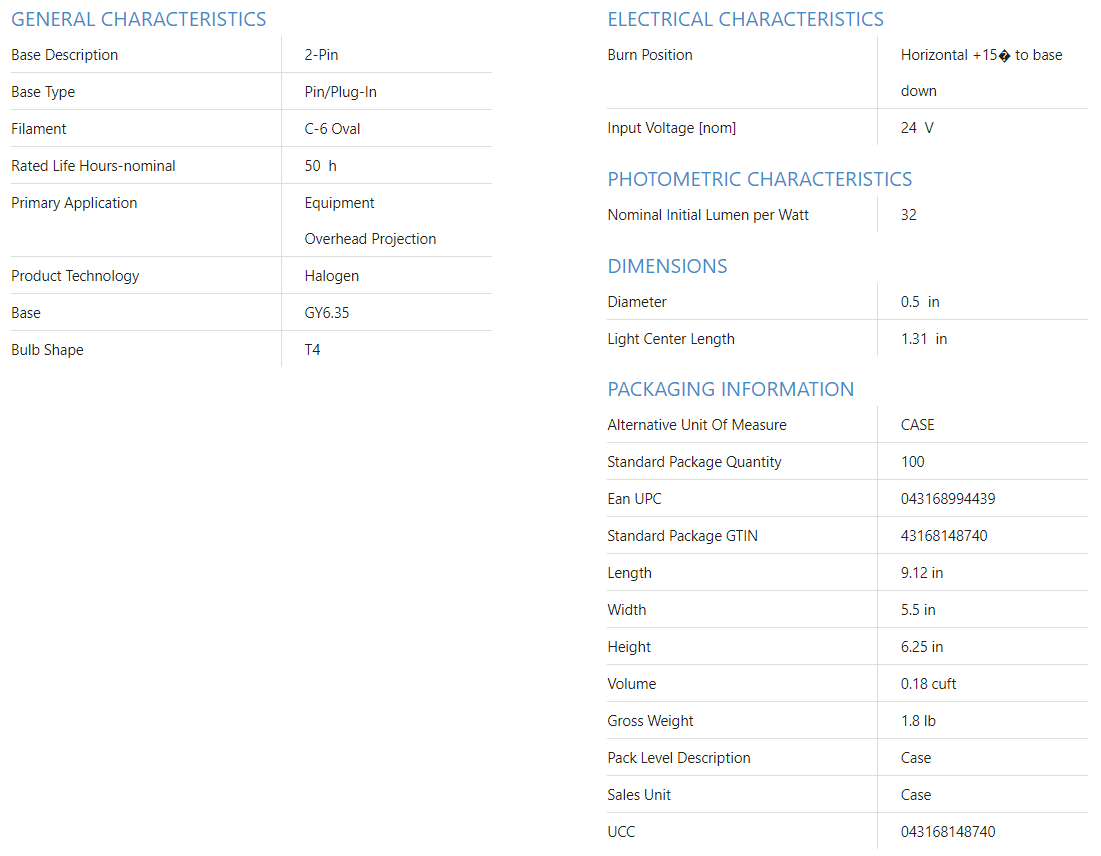Image resolution: width=1101 pixels, height=856 pixels.
Task: Click the Nominal Initial Lumen per Watt label
Action: pos(707,215)
